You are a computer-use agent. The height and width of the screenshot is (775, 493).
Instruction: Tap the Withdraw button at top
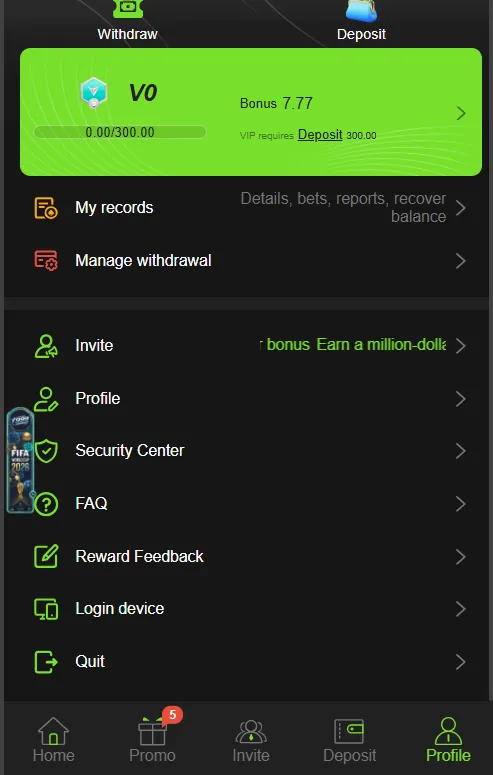pyautogui.click(x=127, y=21)
